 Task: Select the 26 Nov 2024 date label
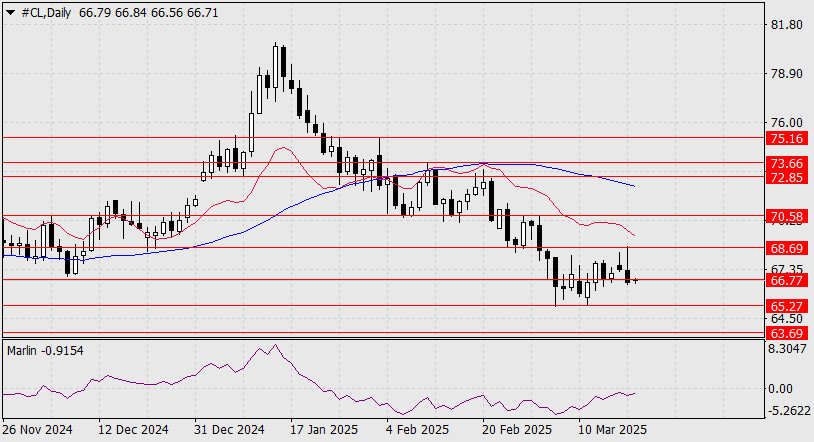[37, 430]
